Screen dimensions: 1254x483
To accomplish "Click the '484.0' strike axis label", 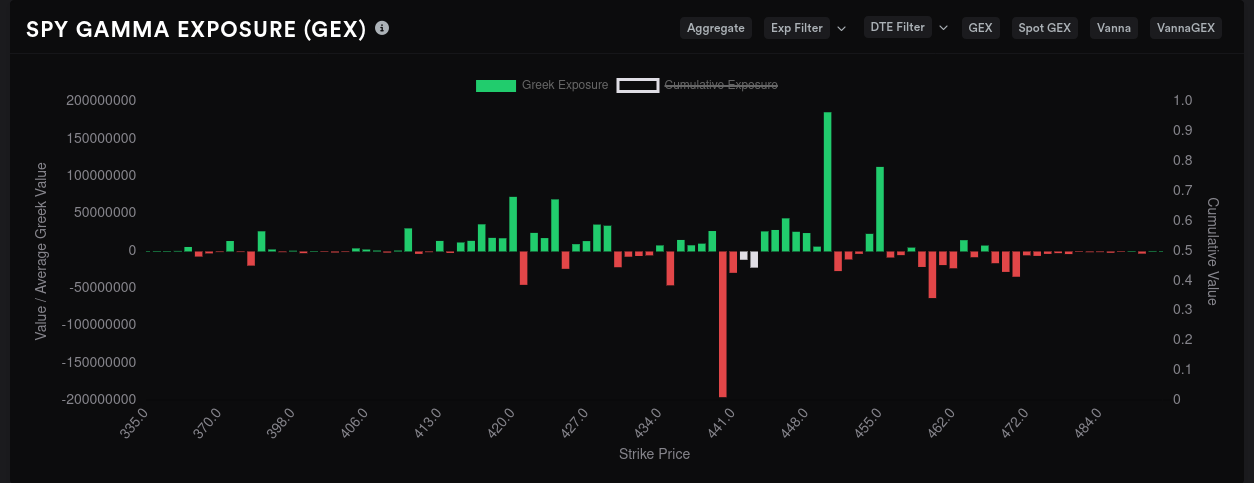I will (1087, 423).
